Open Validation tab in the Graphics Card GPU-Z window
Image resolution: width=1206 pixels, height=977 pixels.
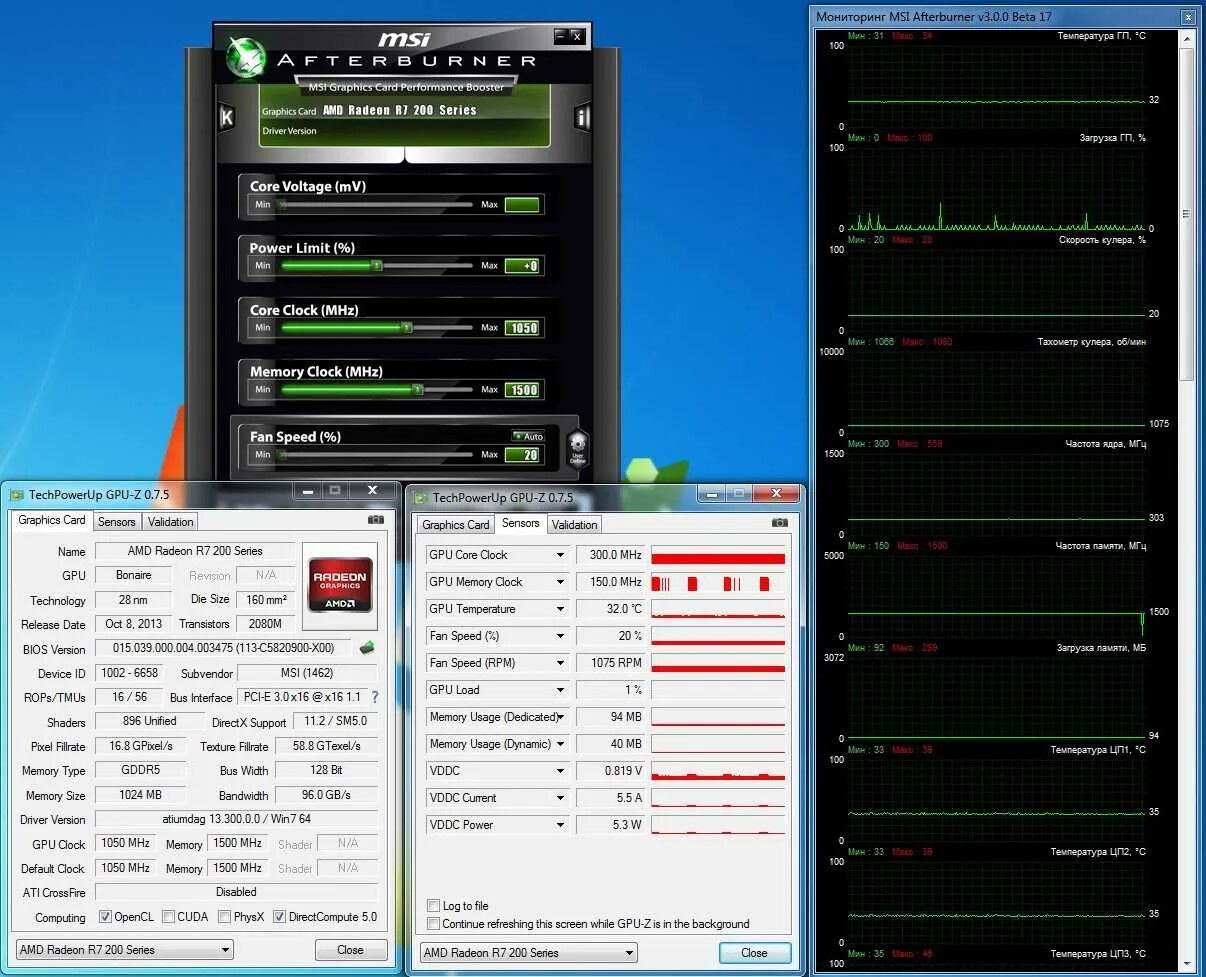coord(170,522)
